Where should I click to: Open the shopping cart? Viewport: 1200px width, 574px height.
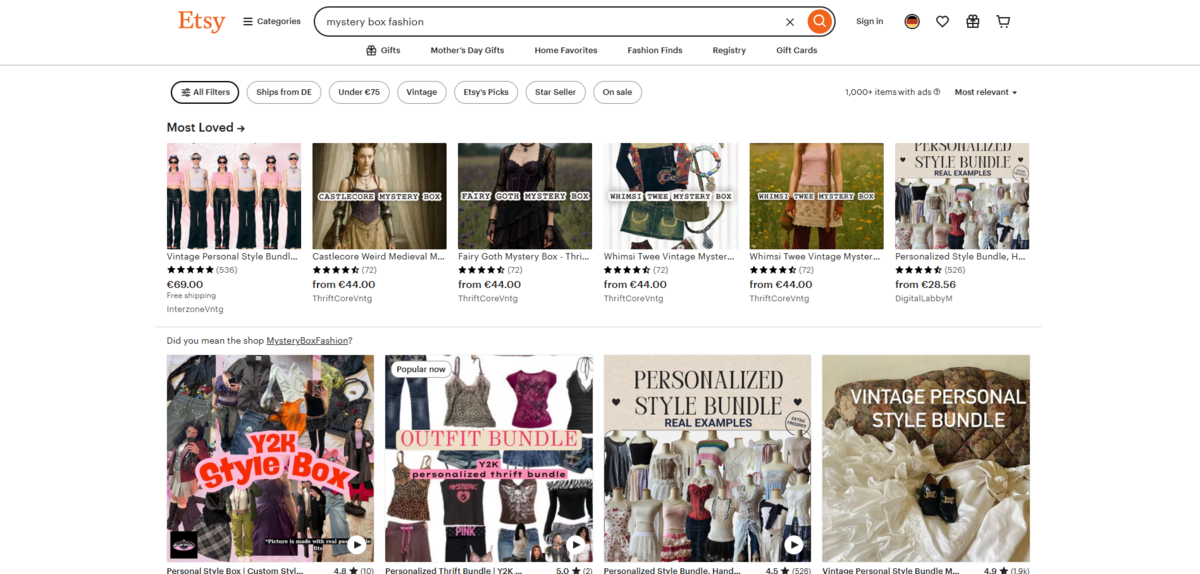pos(1003,21)
